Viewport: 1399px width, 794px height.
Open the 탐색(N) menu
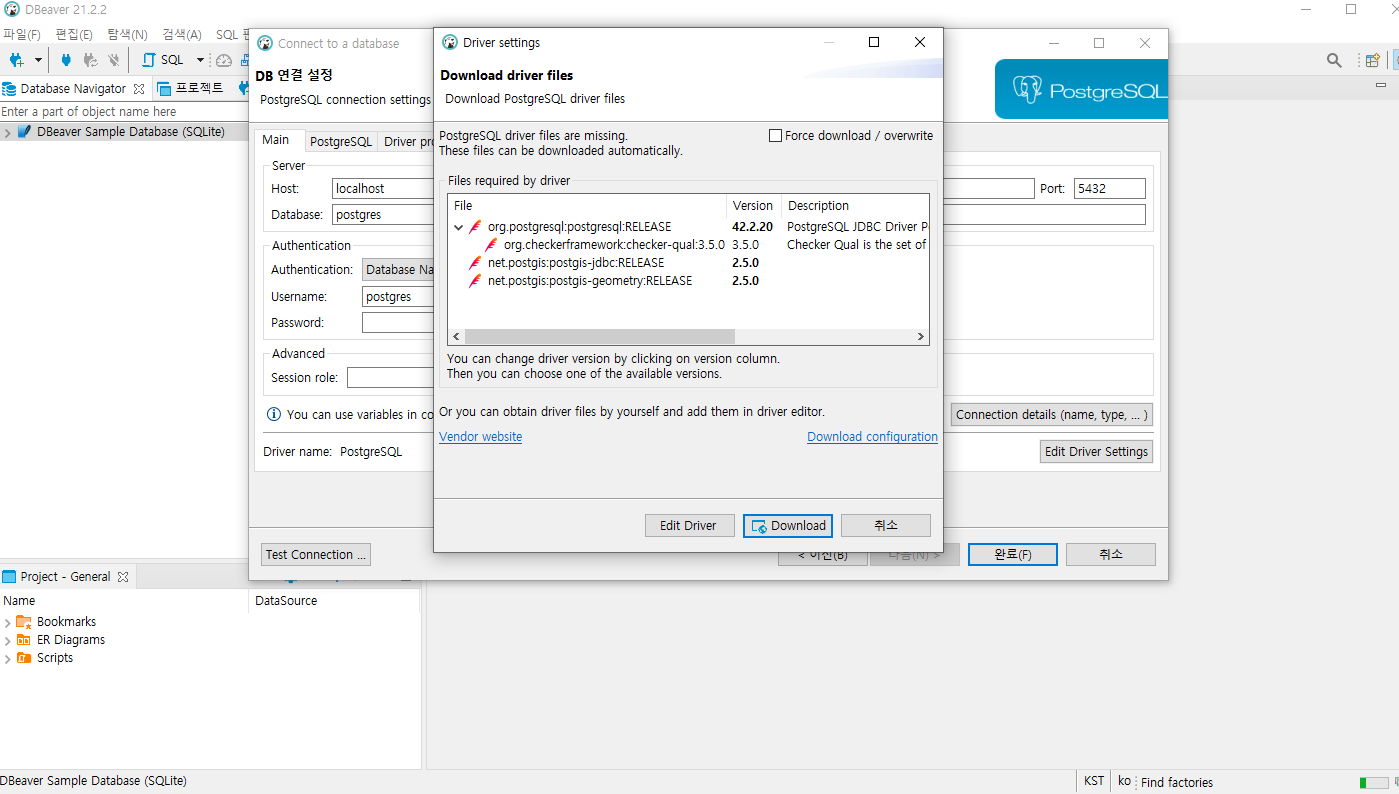click(x=127, y=34)
